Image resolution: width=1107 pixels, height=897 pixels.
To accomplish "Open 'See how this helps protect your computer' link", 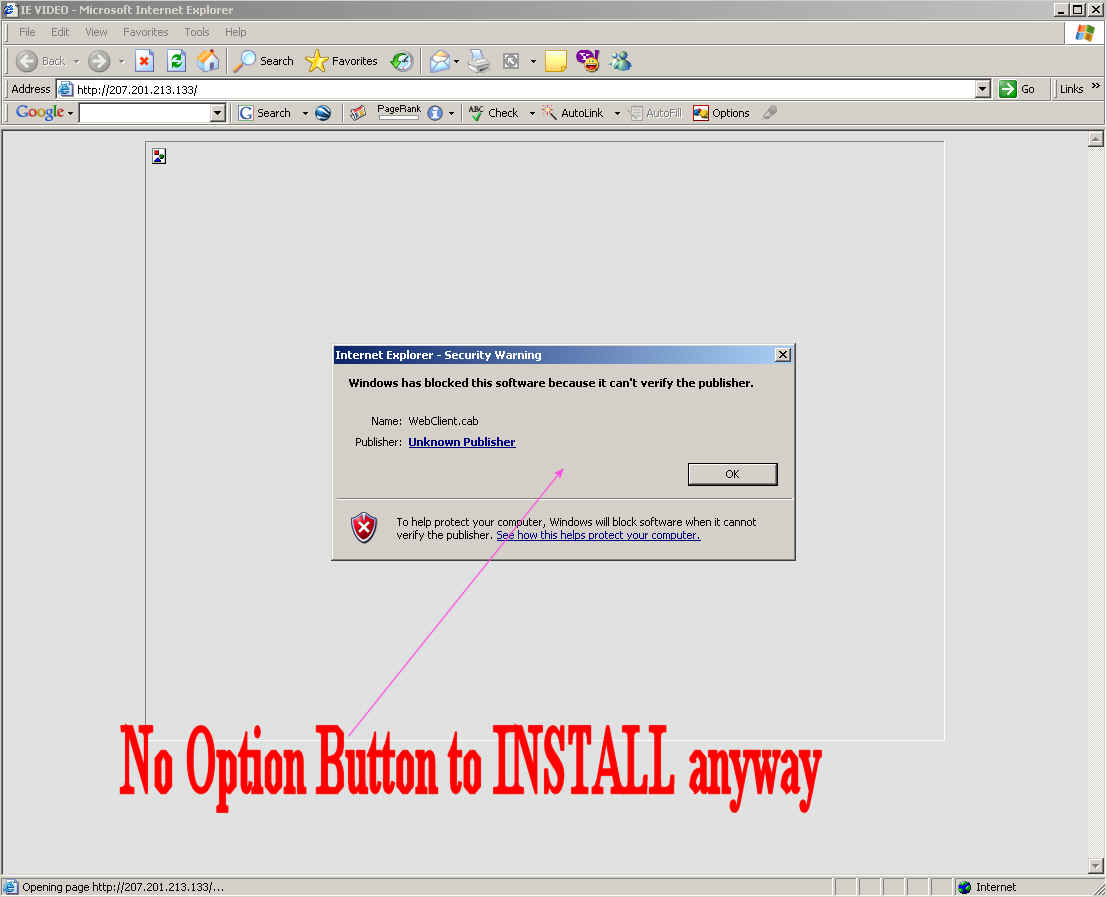I will pos(598,535).
